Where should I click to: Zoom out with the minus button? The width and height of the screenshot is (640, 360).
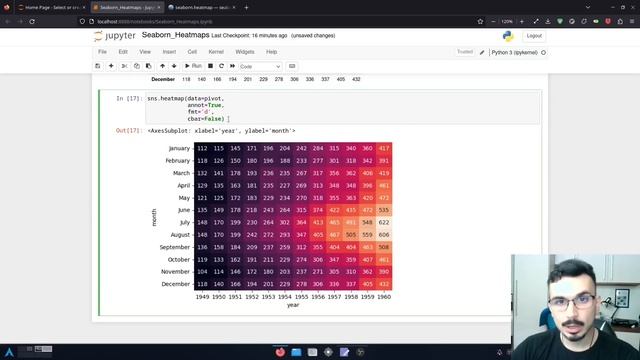[x=493, y=21]
